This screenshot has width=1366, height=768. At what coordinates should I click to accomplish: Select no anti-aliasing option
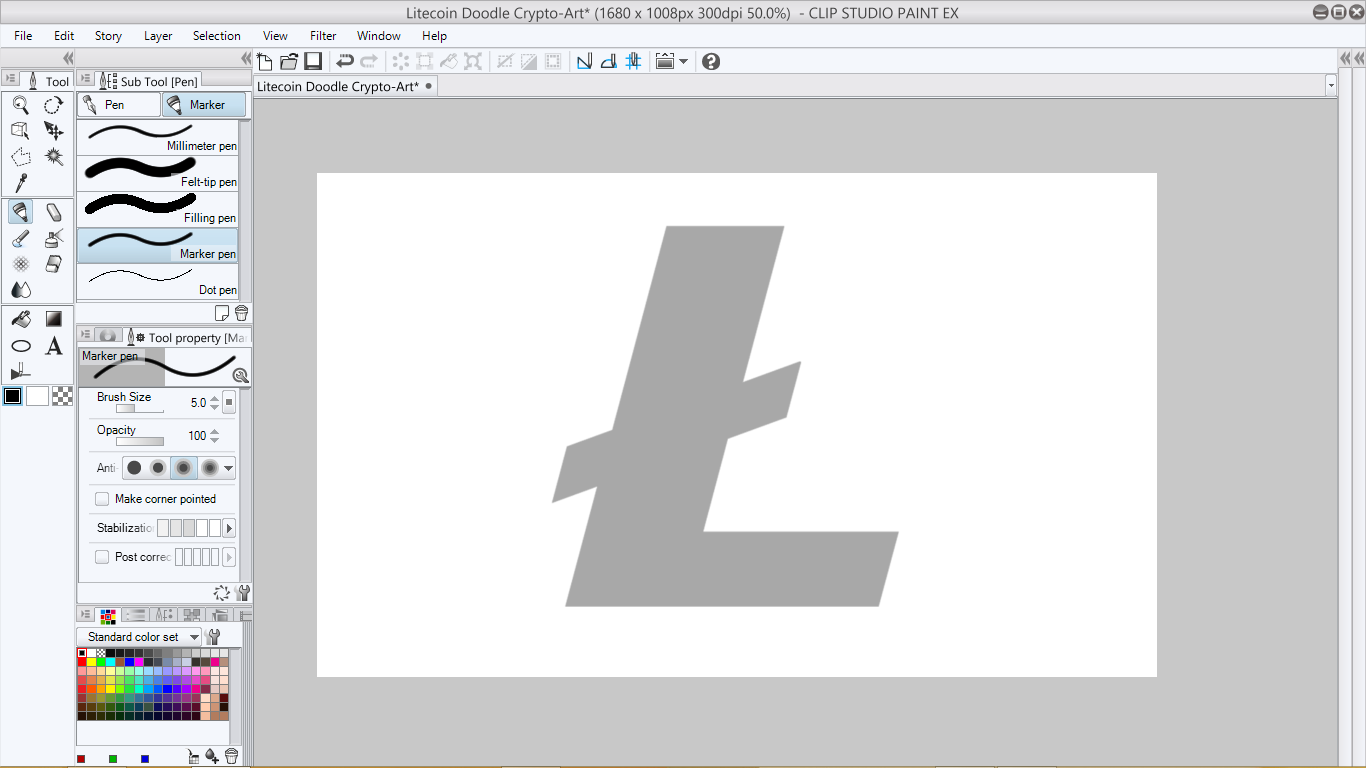(x=134, y=468)
